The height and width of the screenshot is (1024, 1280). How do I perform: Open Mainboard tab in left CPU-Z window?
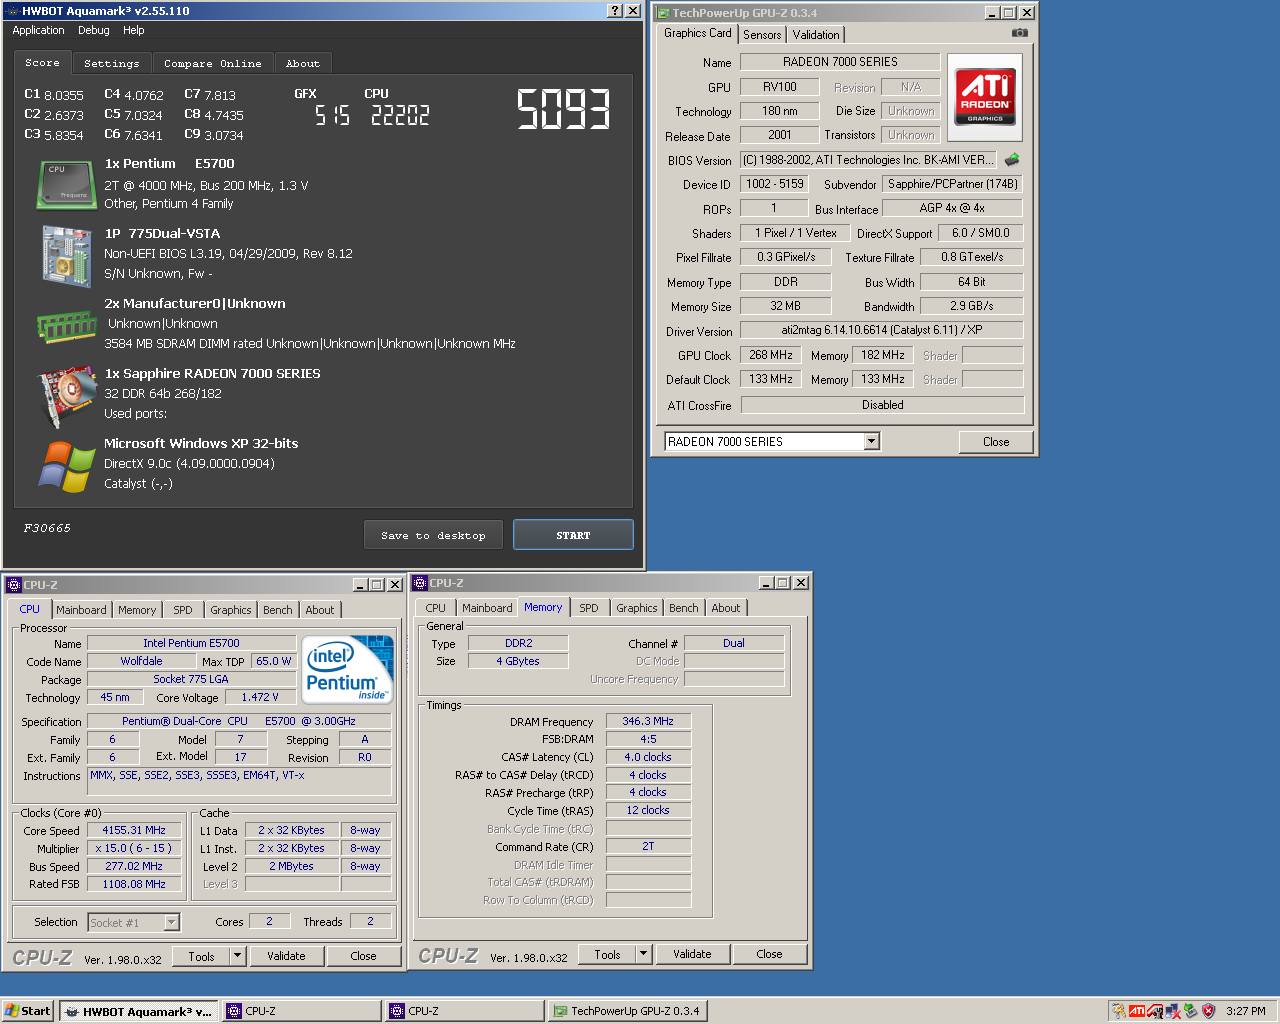(x=81, y=610)
